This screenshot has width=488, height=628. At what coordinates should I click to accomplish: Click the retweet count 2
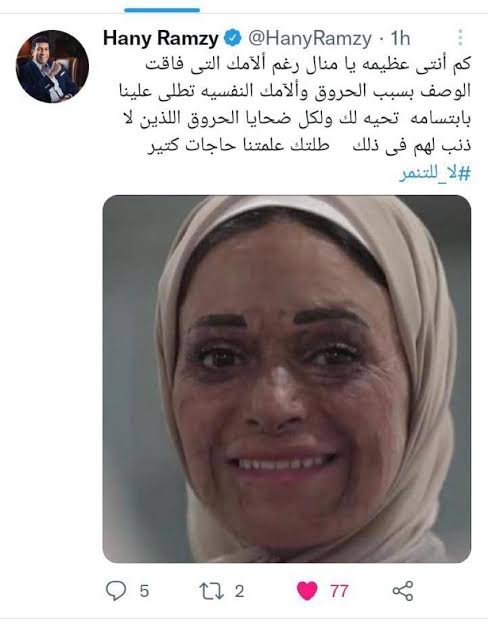[x=239, y=591]
